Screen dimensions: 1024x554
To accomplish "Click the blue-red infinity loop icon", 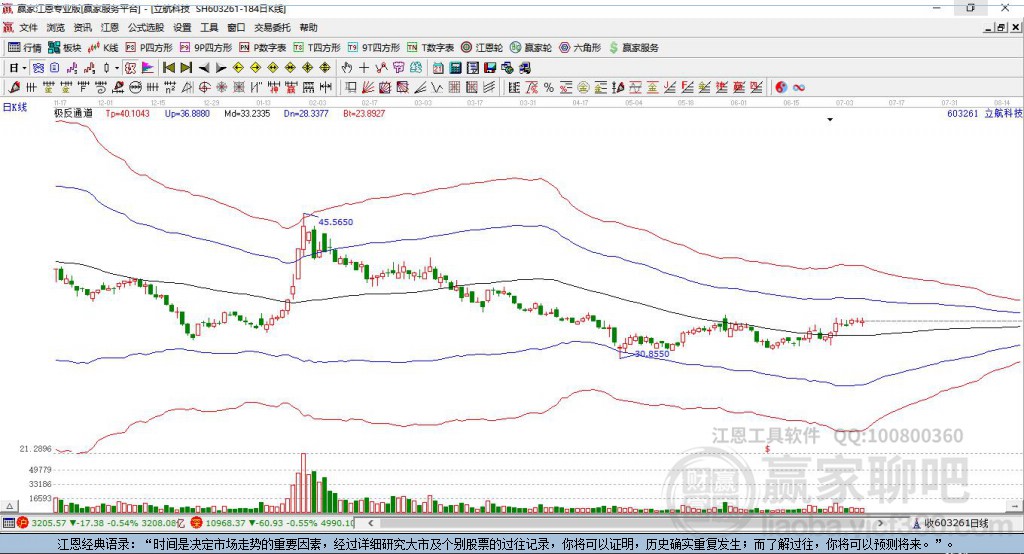I will [798, 87].
